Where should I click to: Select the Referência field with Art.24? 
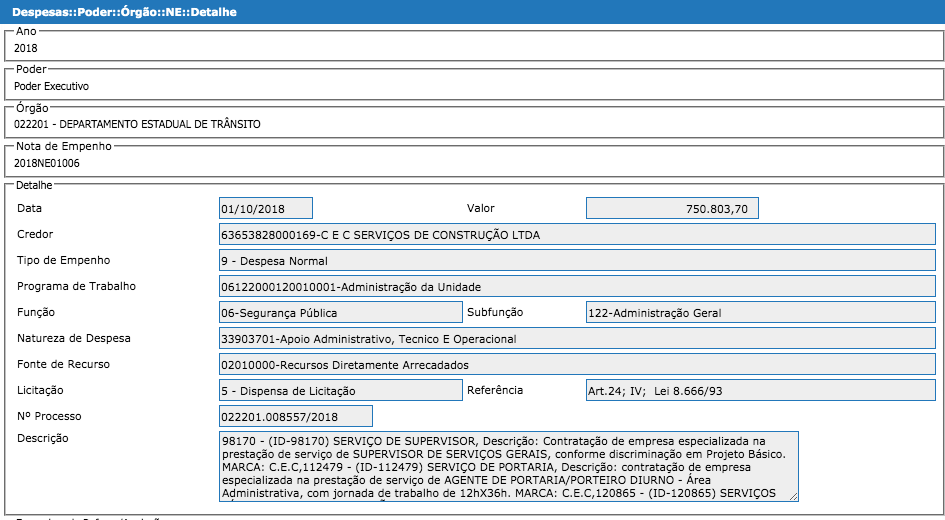[x=760, y=391]
